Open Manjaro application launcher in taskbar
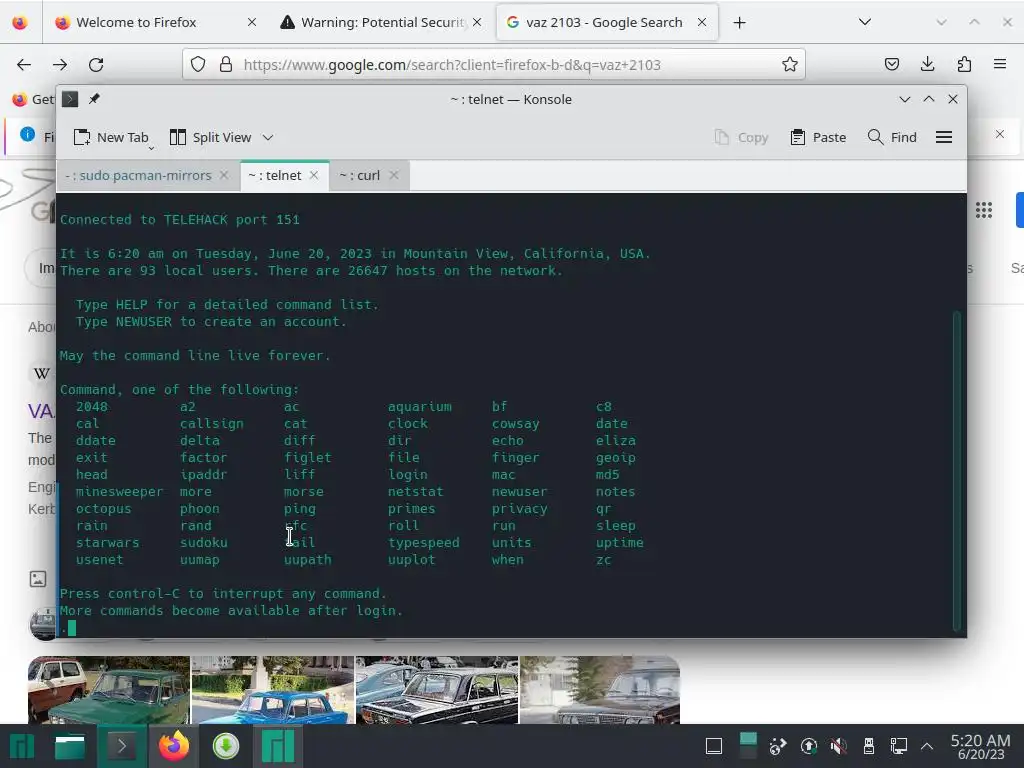The width and height of the screenshot is (1024, 768). click(x=21, y=746)
